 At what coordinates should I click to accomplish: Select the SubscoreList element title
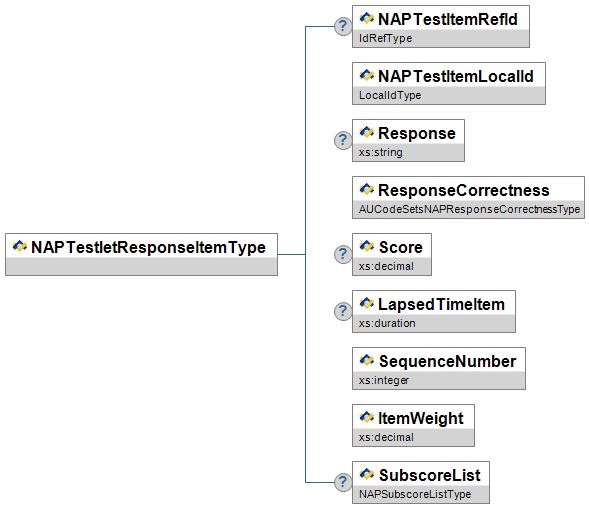point(429,475)
